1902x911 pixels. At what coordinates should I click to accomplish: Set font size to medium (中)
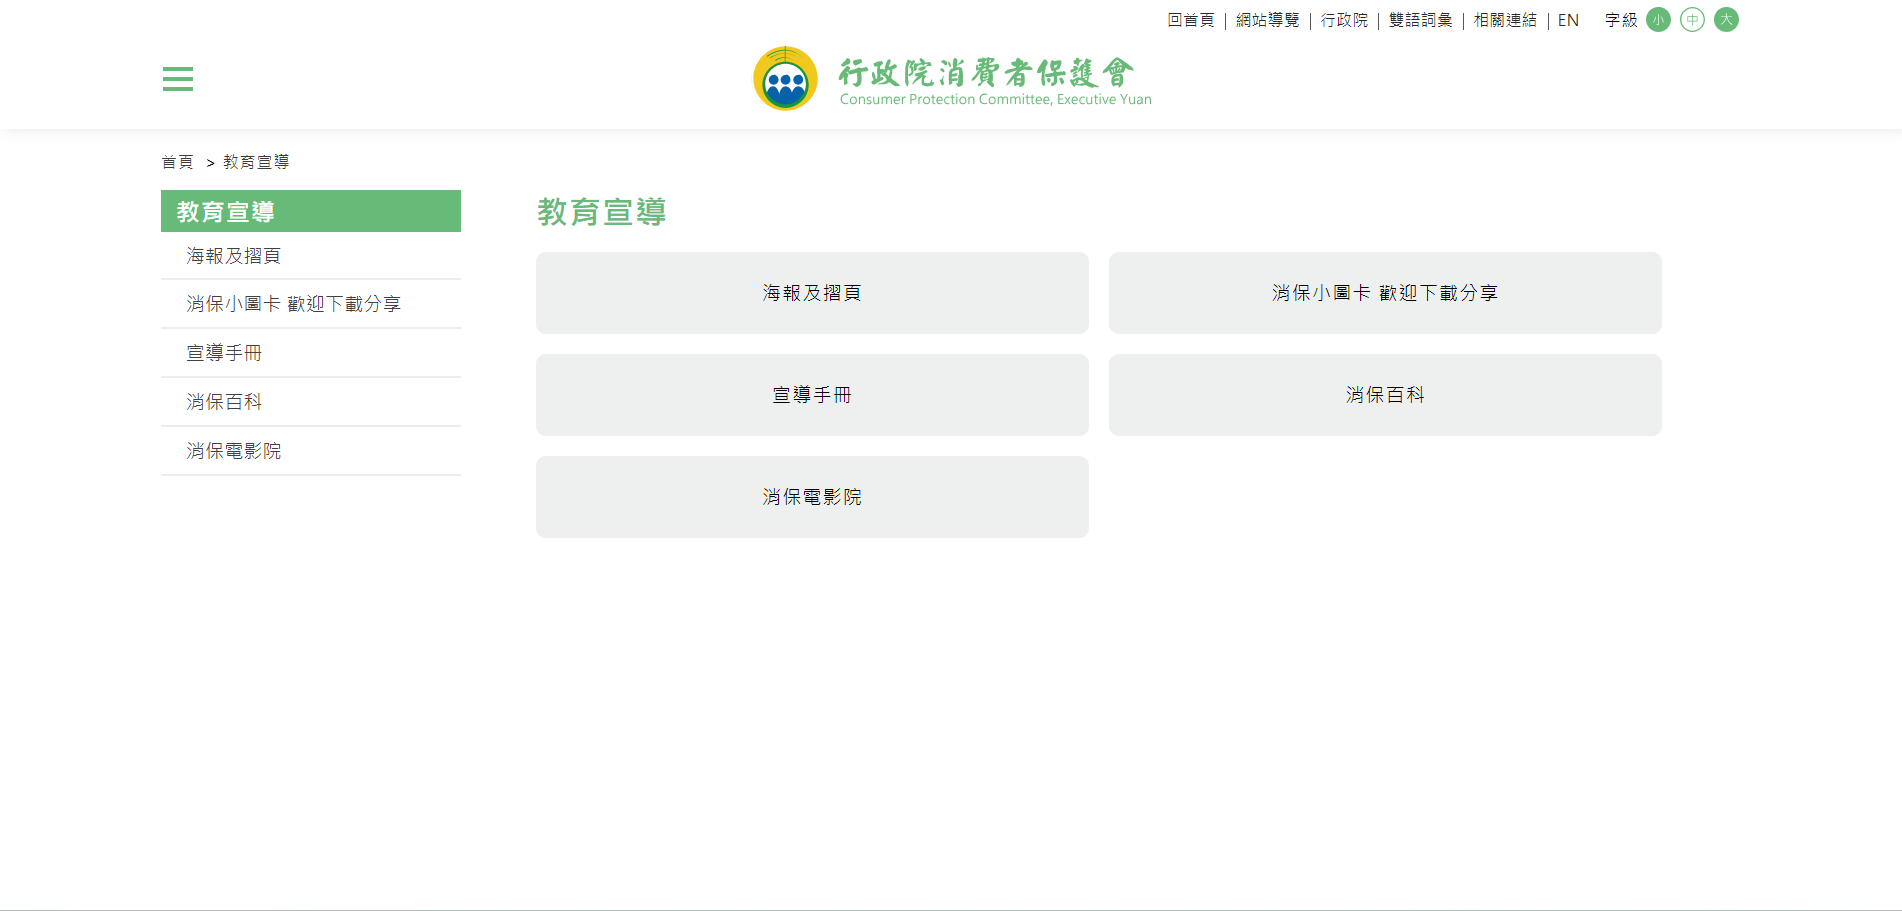tap(1692, 20)
